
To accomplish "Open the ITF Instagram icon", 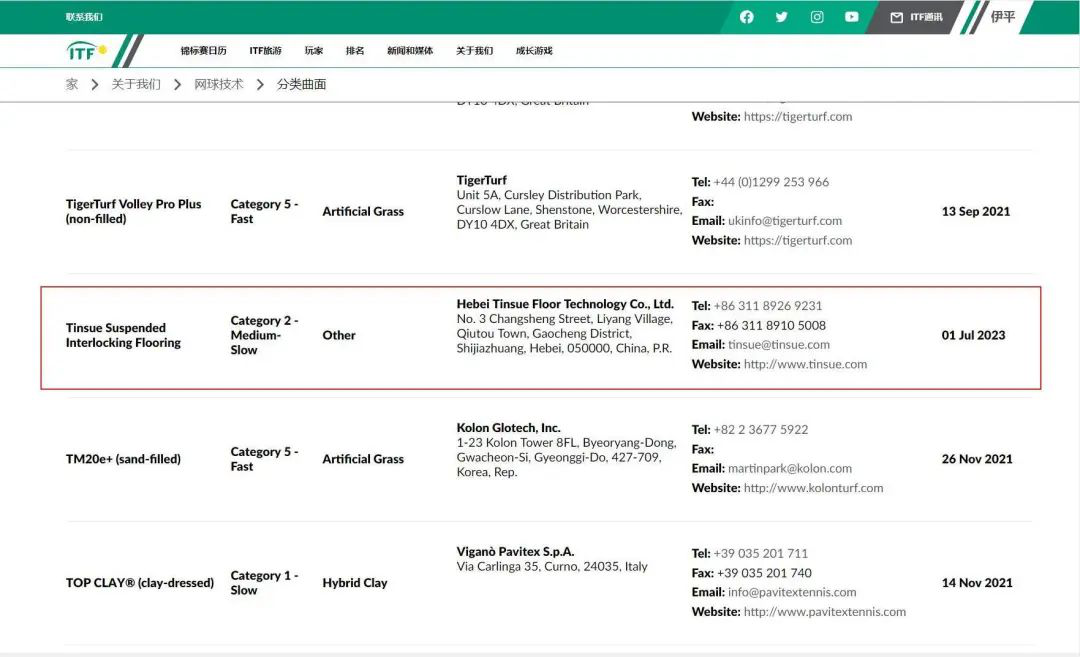I will click(x=817, y=17).
